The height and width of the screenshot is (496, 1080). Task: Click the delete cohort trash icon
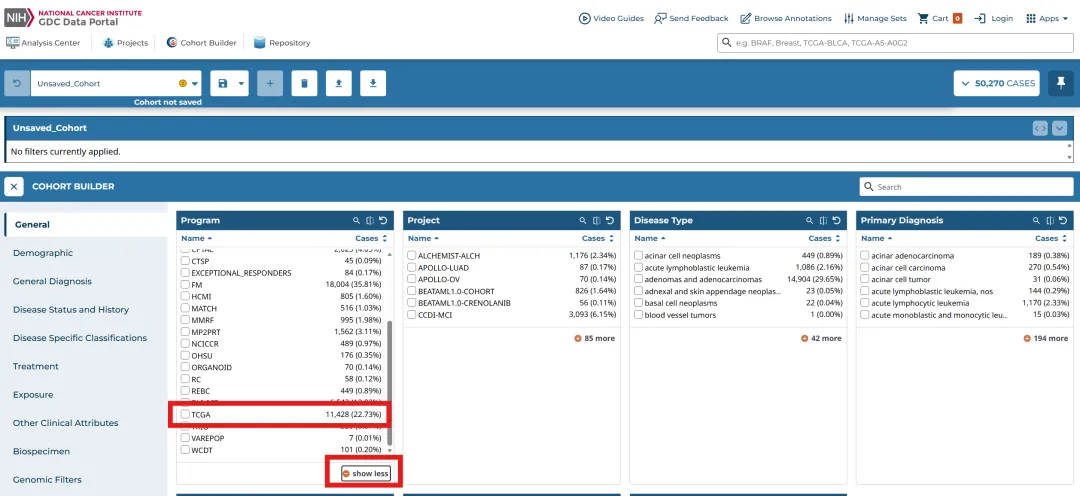pyautogui.click(x=304, y=83)
